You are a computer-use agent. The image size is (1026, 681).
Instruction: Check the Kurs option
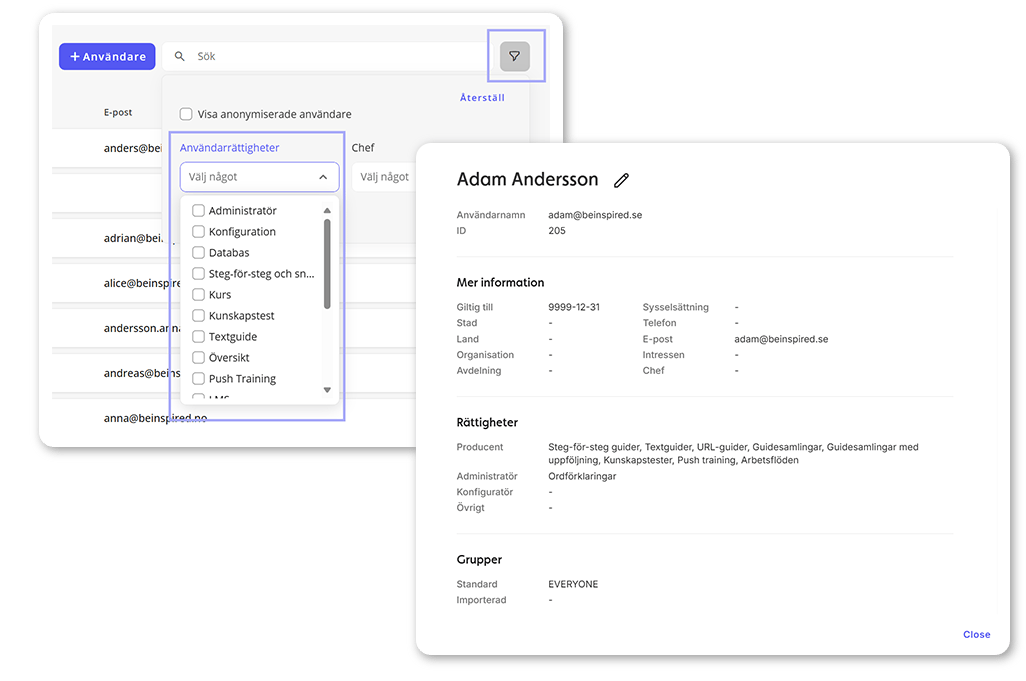point(198,294)
